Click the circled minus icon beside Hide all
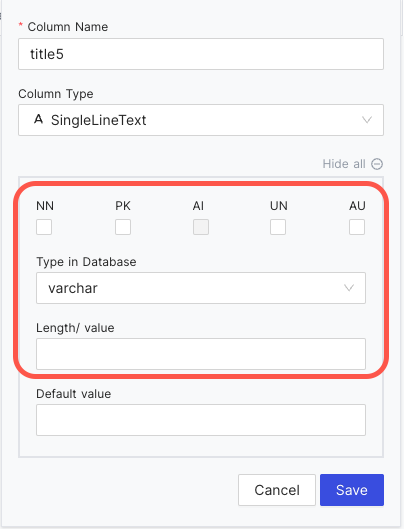The height and width of the screenshot is (529, 404). coord(377,164)
